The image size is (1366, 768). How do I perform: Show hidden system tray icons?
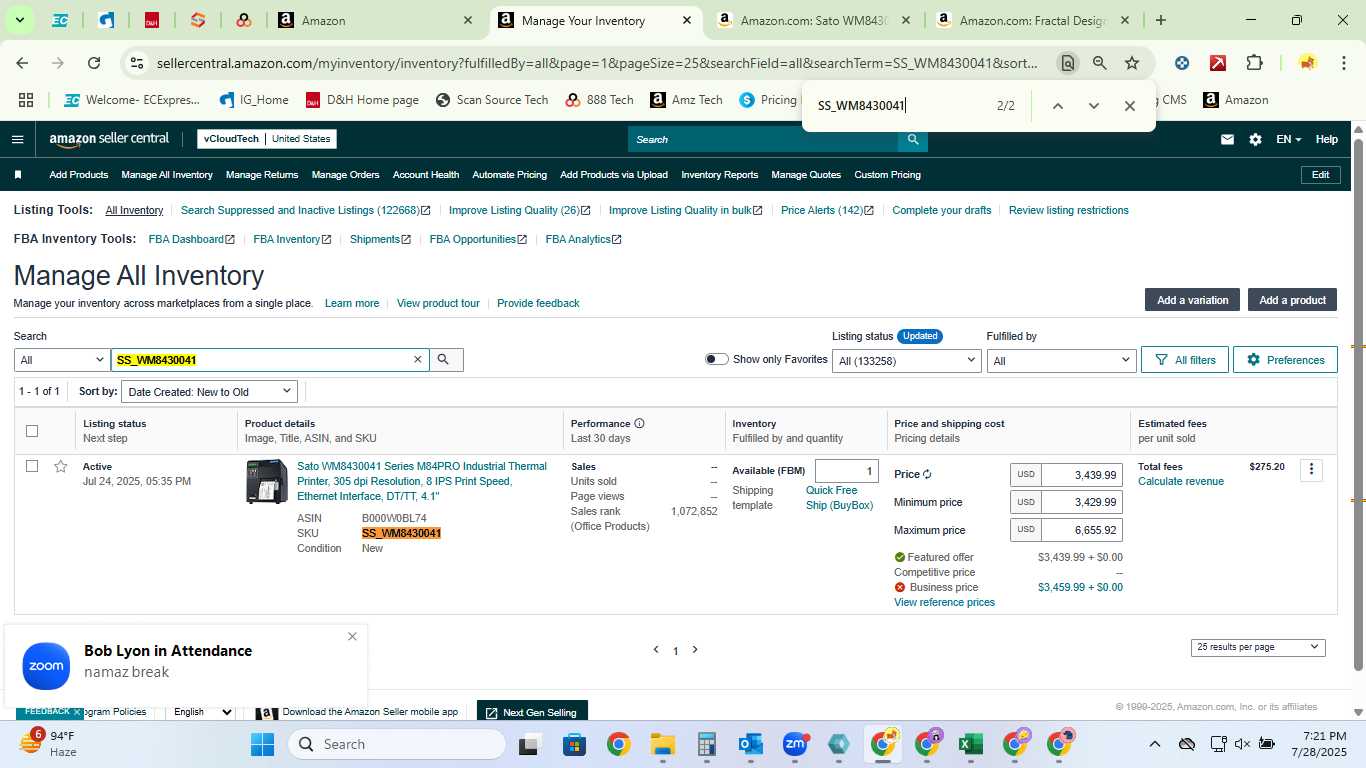[x=1154, y=744]
